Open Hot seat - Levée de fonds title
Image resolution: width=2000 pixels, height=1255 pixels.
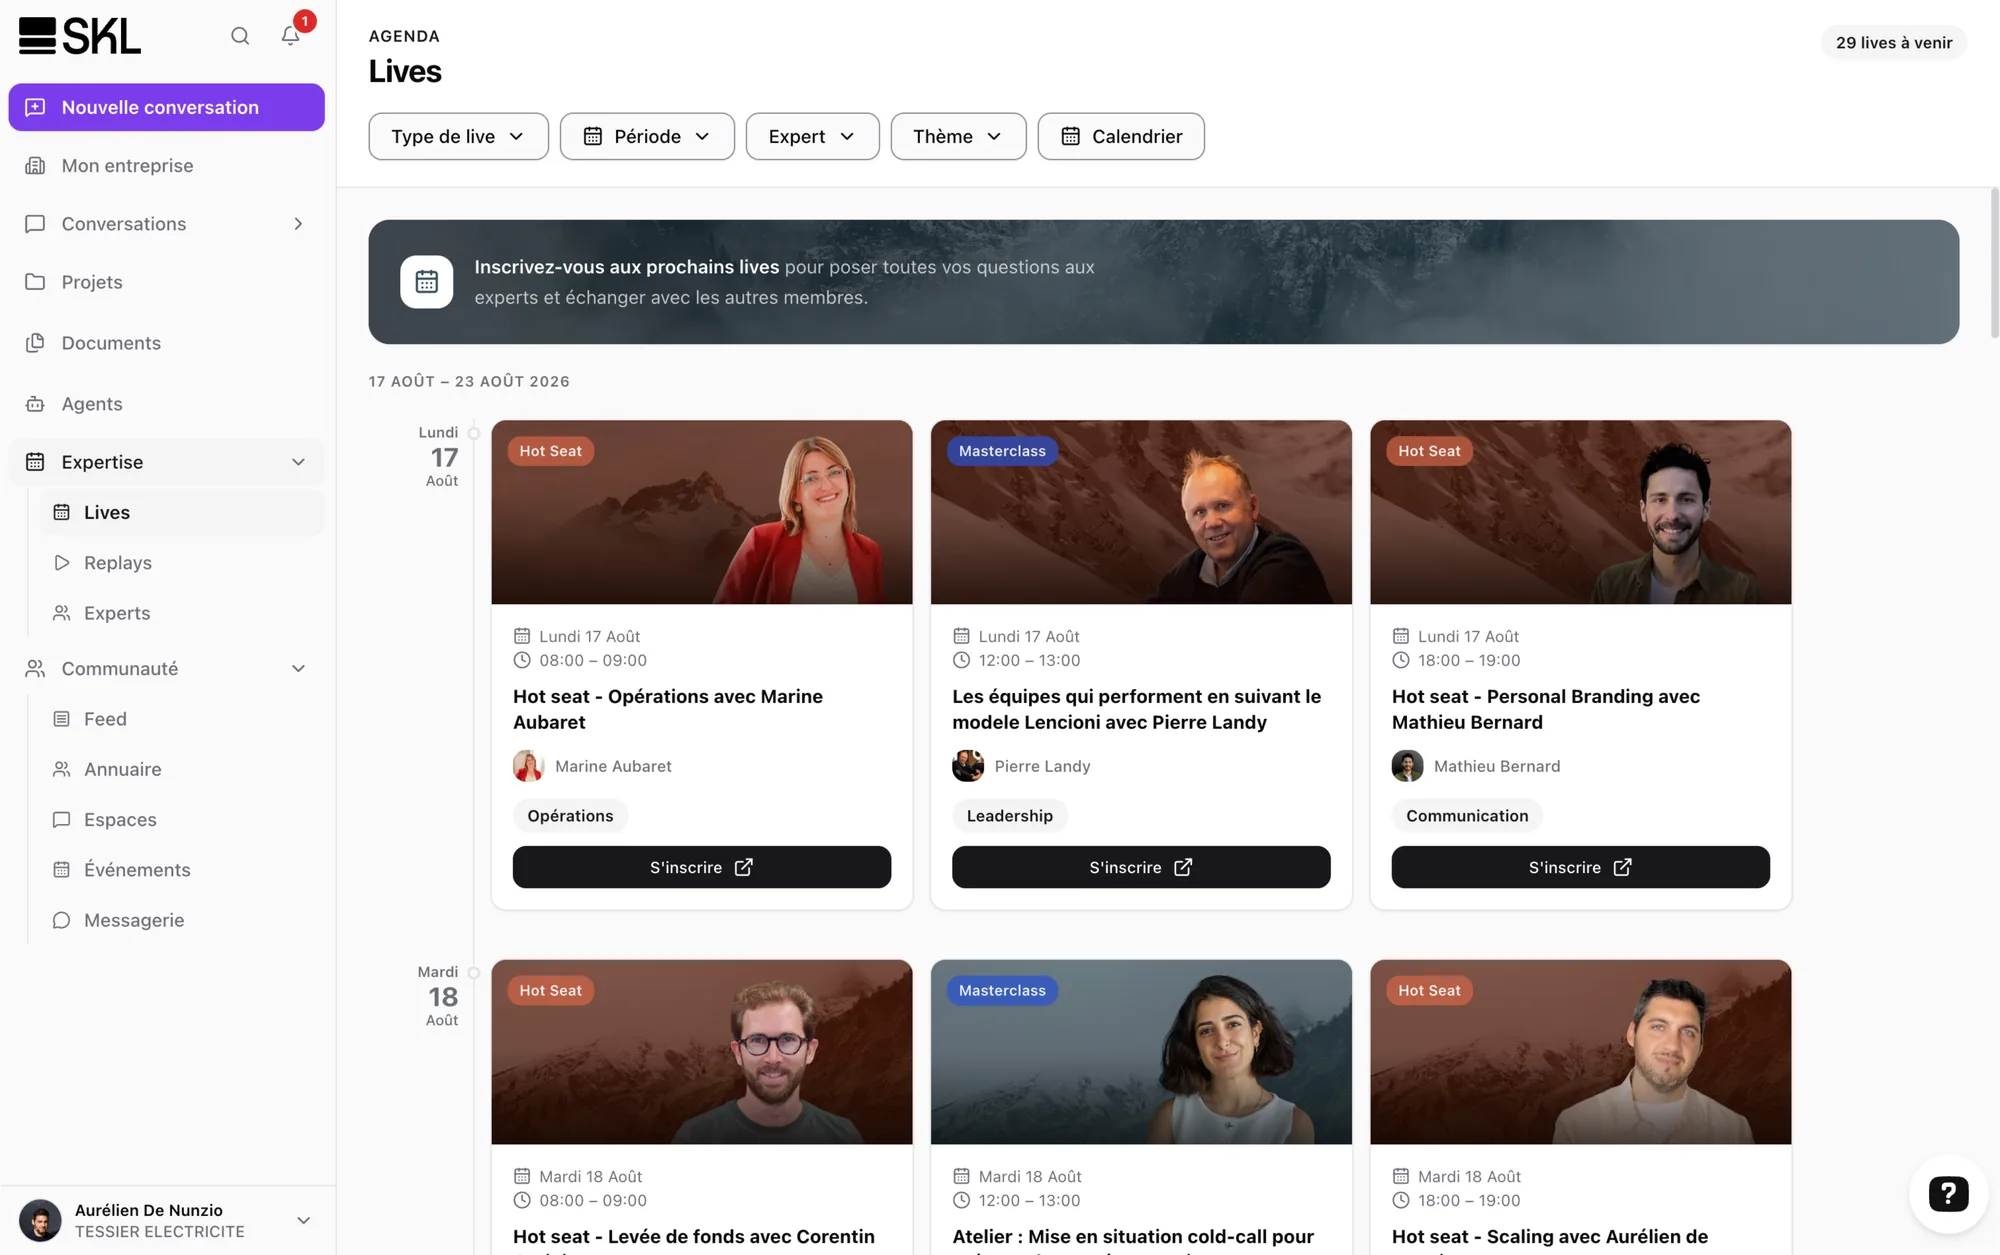[x=694, y=1237]
